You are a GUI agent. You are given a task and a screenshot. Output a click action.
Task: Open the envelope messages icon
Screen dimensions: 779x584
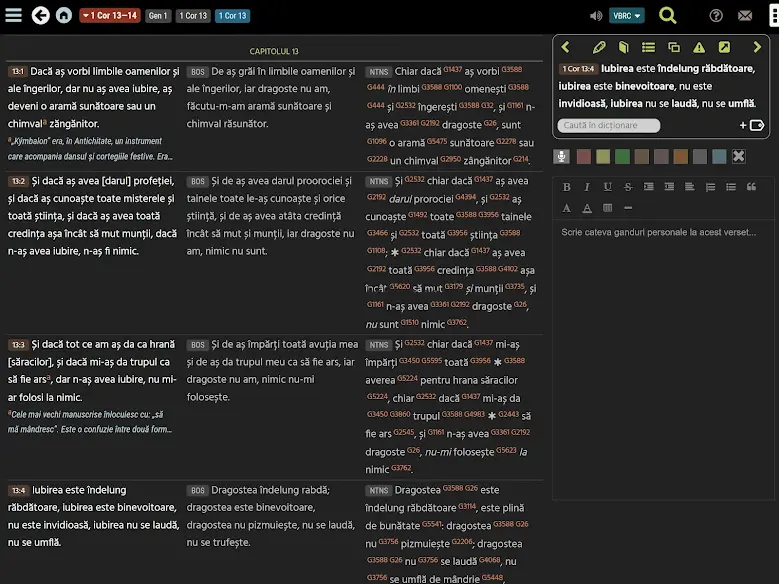(745, 15)
